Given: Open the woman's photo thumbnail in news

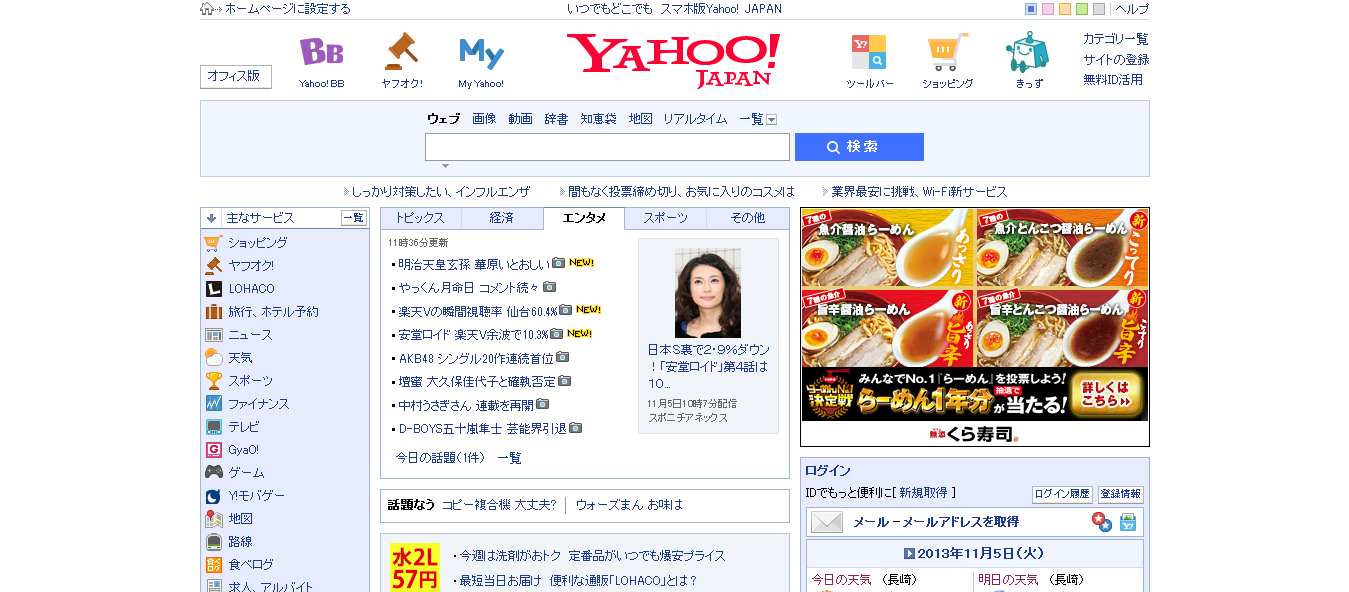Looking at the screenshot, I should pos(708,292).
